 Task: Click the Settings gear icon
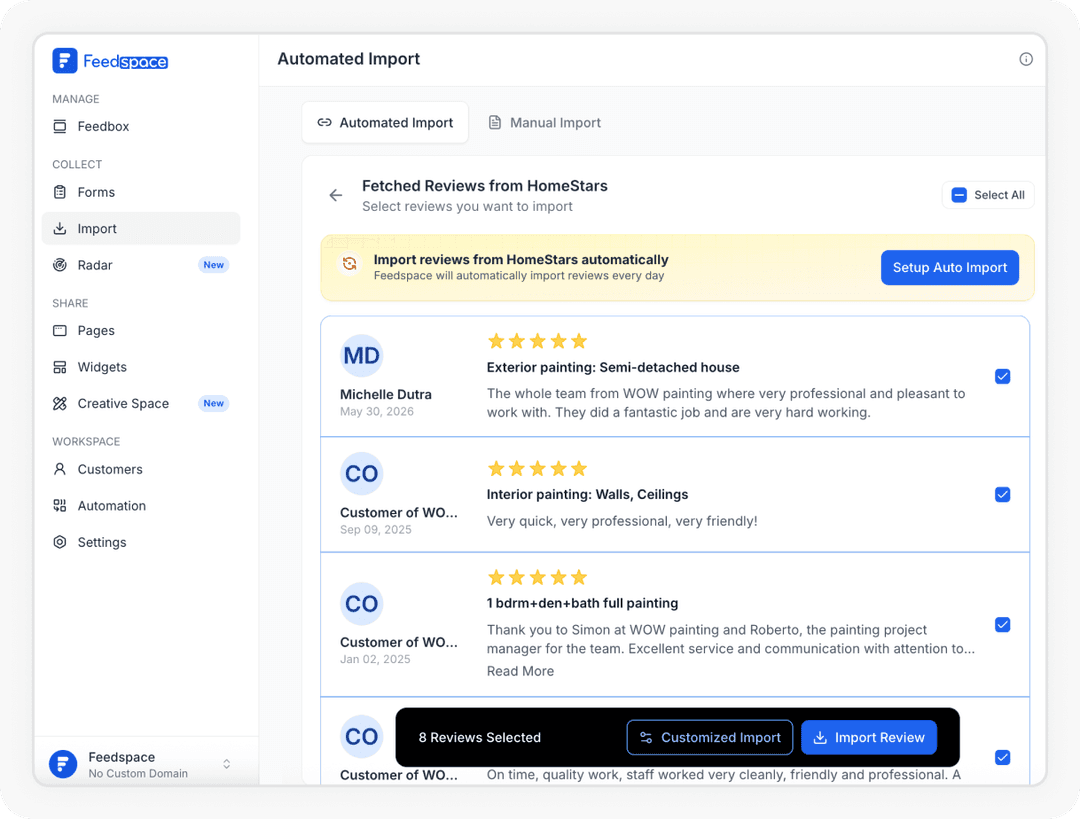coord(60,542)
